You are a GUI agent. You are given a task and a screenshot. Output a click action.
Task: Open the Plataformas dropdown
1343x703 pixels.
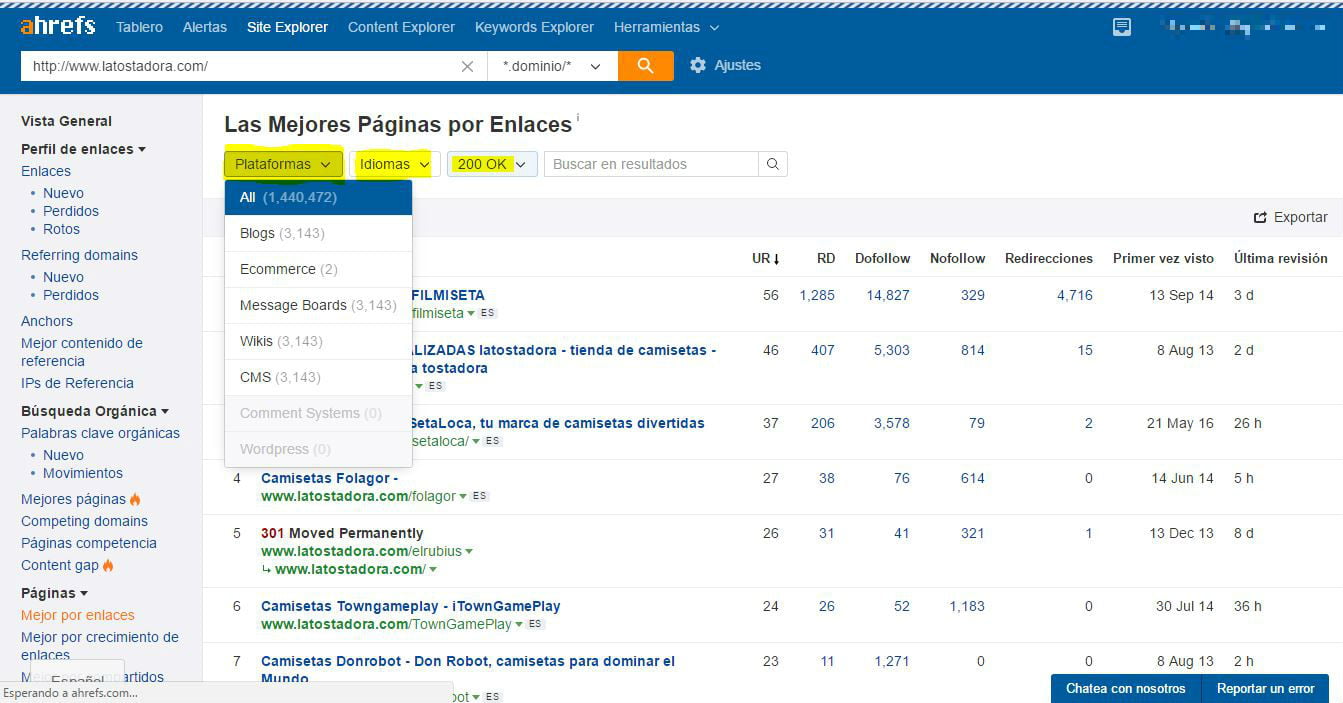283,164
